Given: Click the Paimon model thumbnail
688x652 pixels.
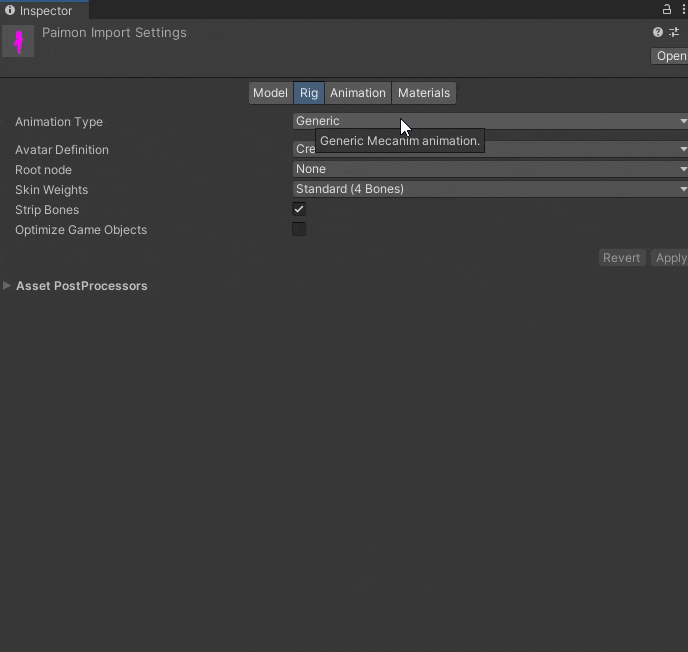Looking at the screenshot, I should pyautogui.click(x=18, y=41).
